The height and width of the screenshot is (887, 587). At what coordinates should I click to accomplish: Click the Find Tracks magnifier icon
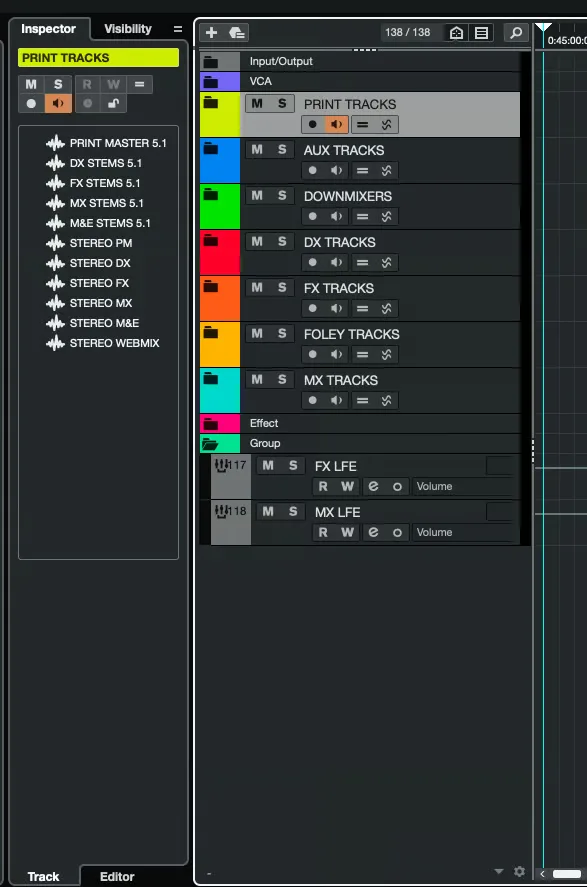(x=516, y=33)
